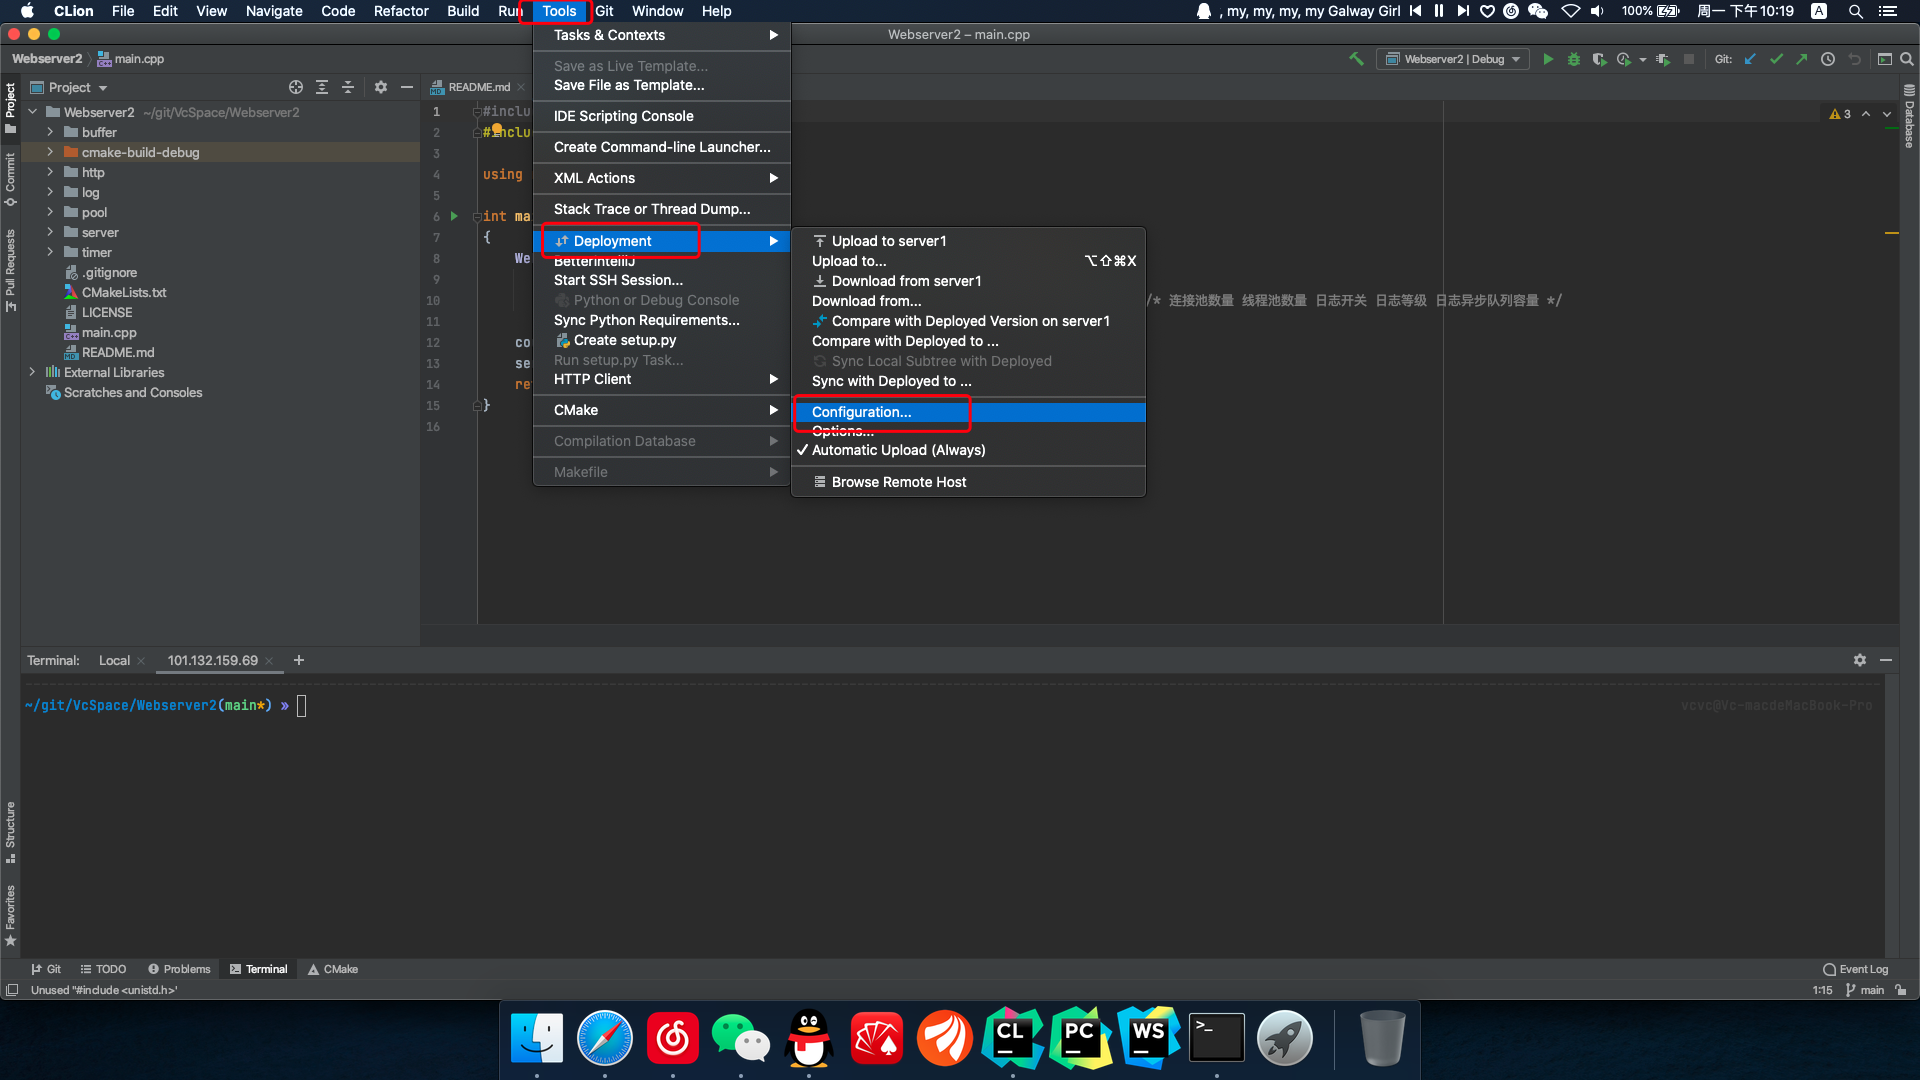Switch to README.md editor tab

(478, 87)
